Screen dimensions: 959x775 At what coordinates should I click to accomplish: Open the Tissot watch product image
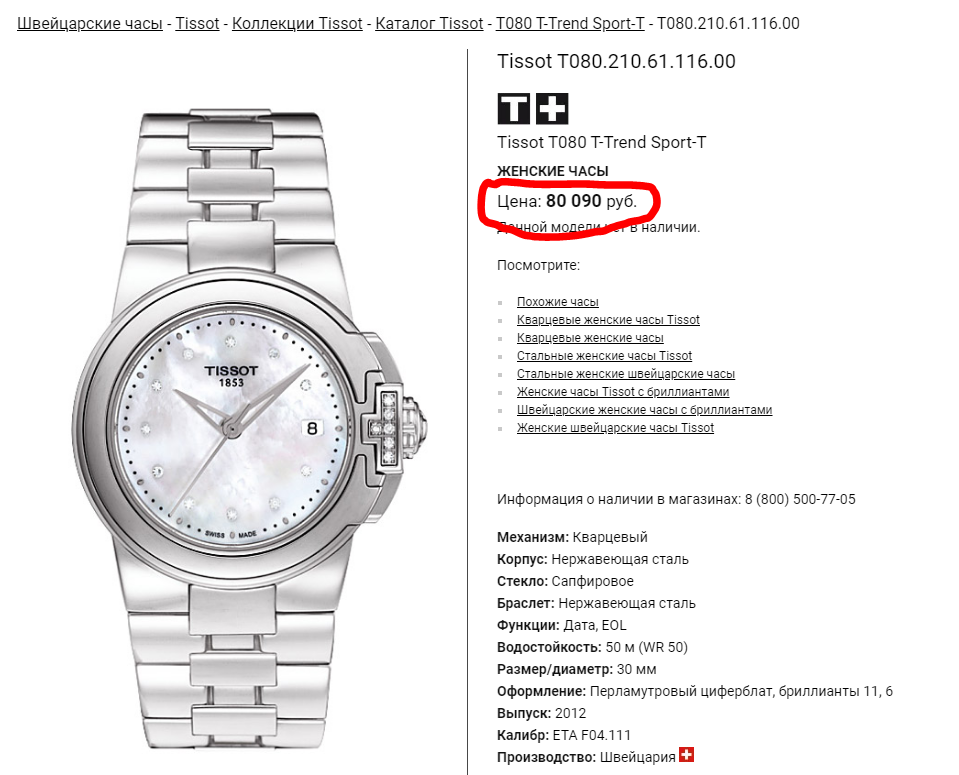pos(250,428)
